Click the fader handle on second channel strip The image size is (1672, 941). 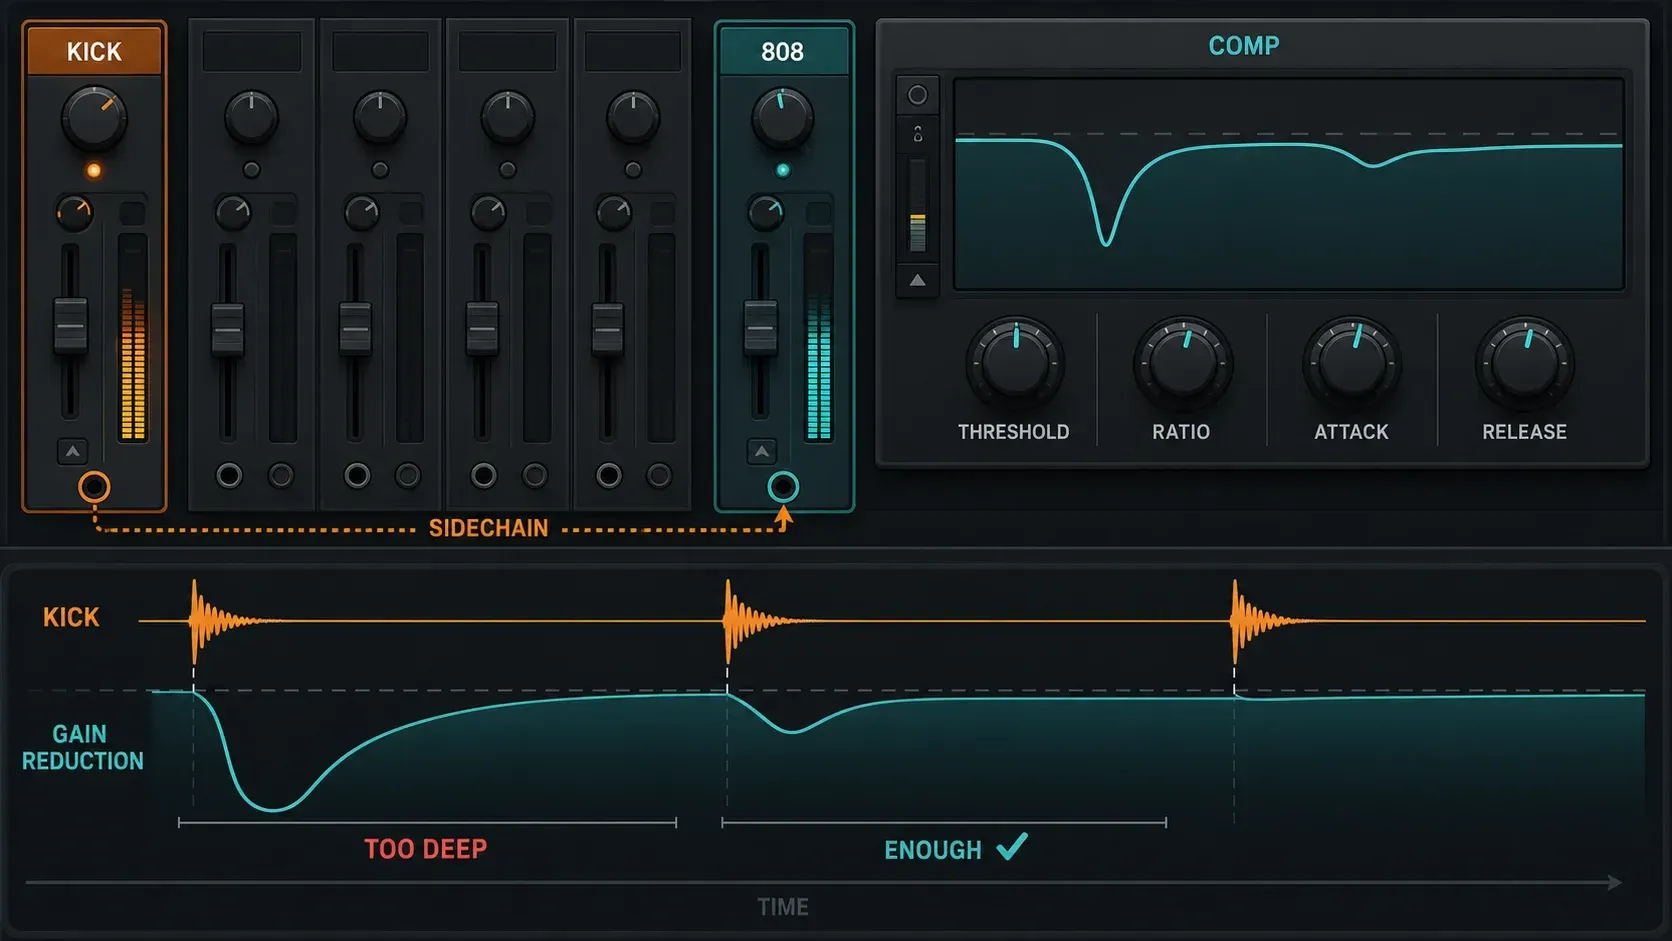[228, 328]
